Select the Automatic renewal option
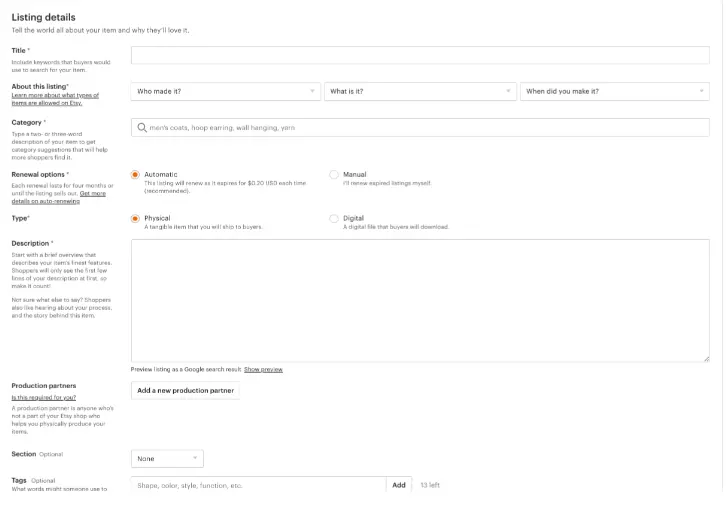 [136, 174]
